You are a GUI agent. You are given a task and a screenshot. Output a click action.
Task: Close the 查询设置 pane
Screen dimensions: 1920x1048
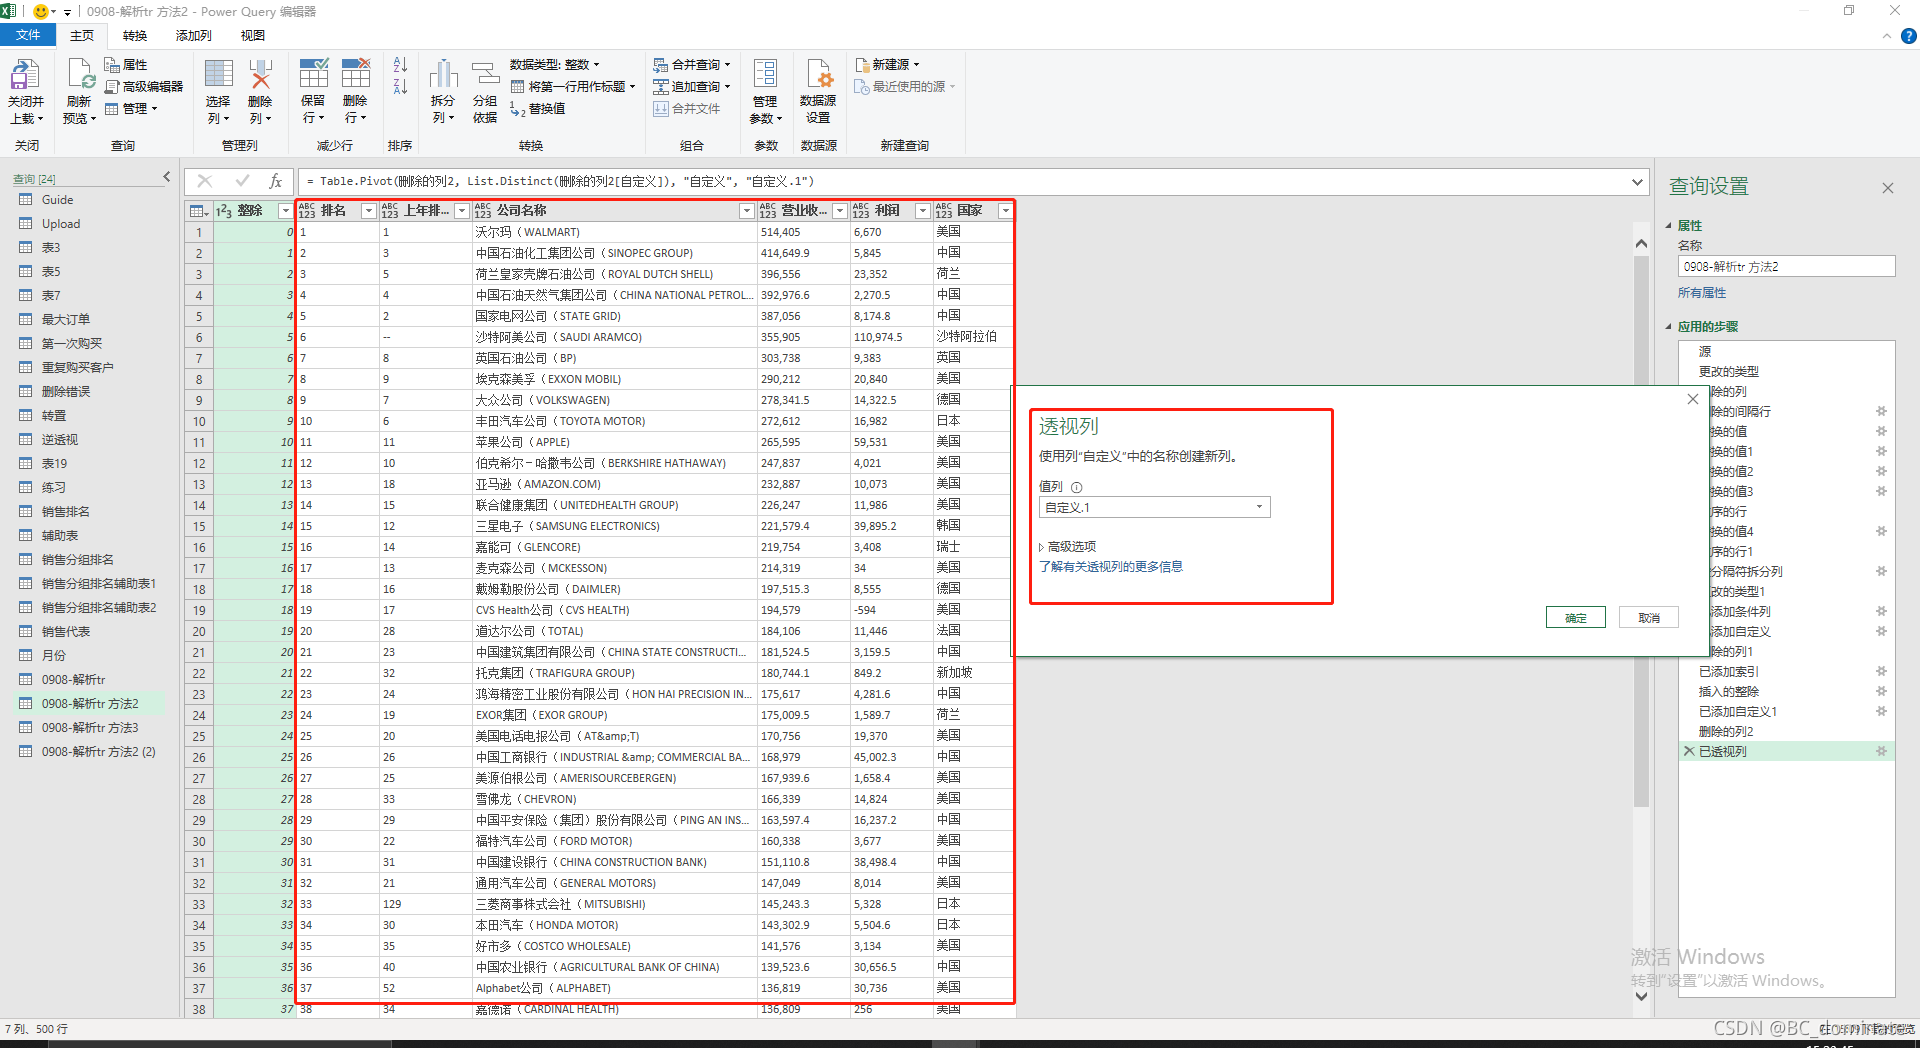pyautogui.click(x=1888, y=188)
